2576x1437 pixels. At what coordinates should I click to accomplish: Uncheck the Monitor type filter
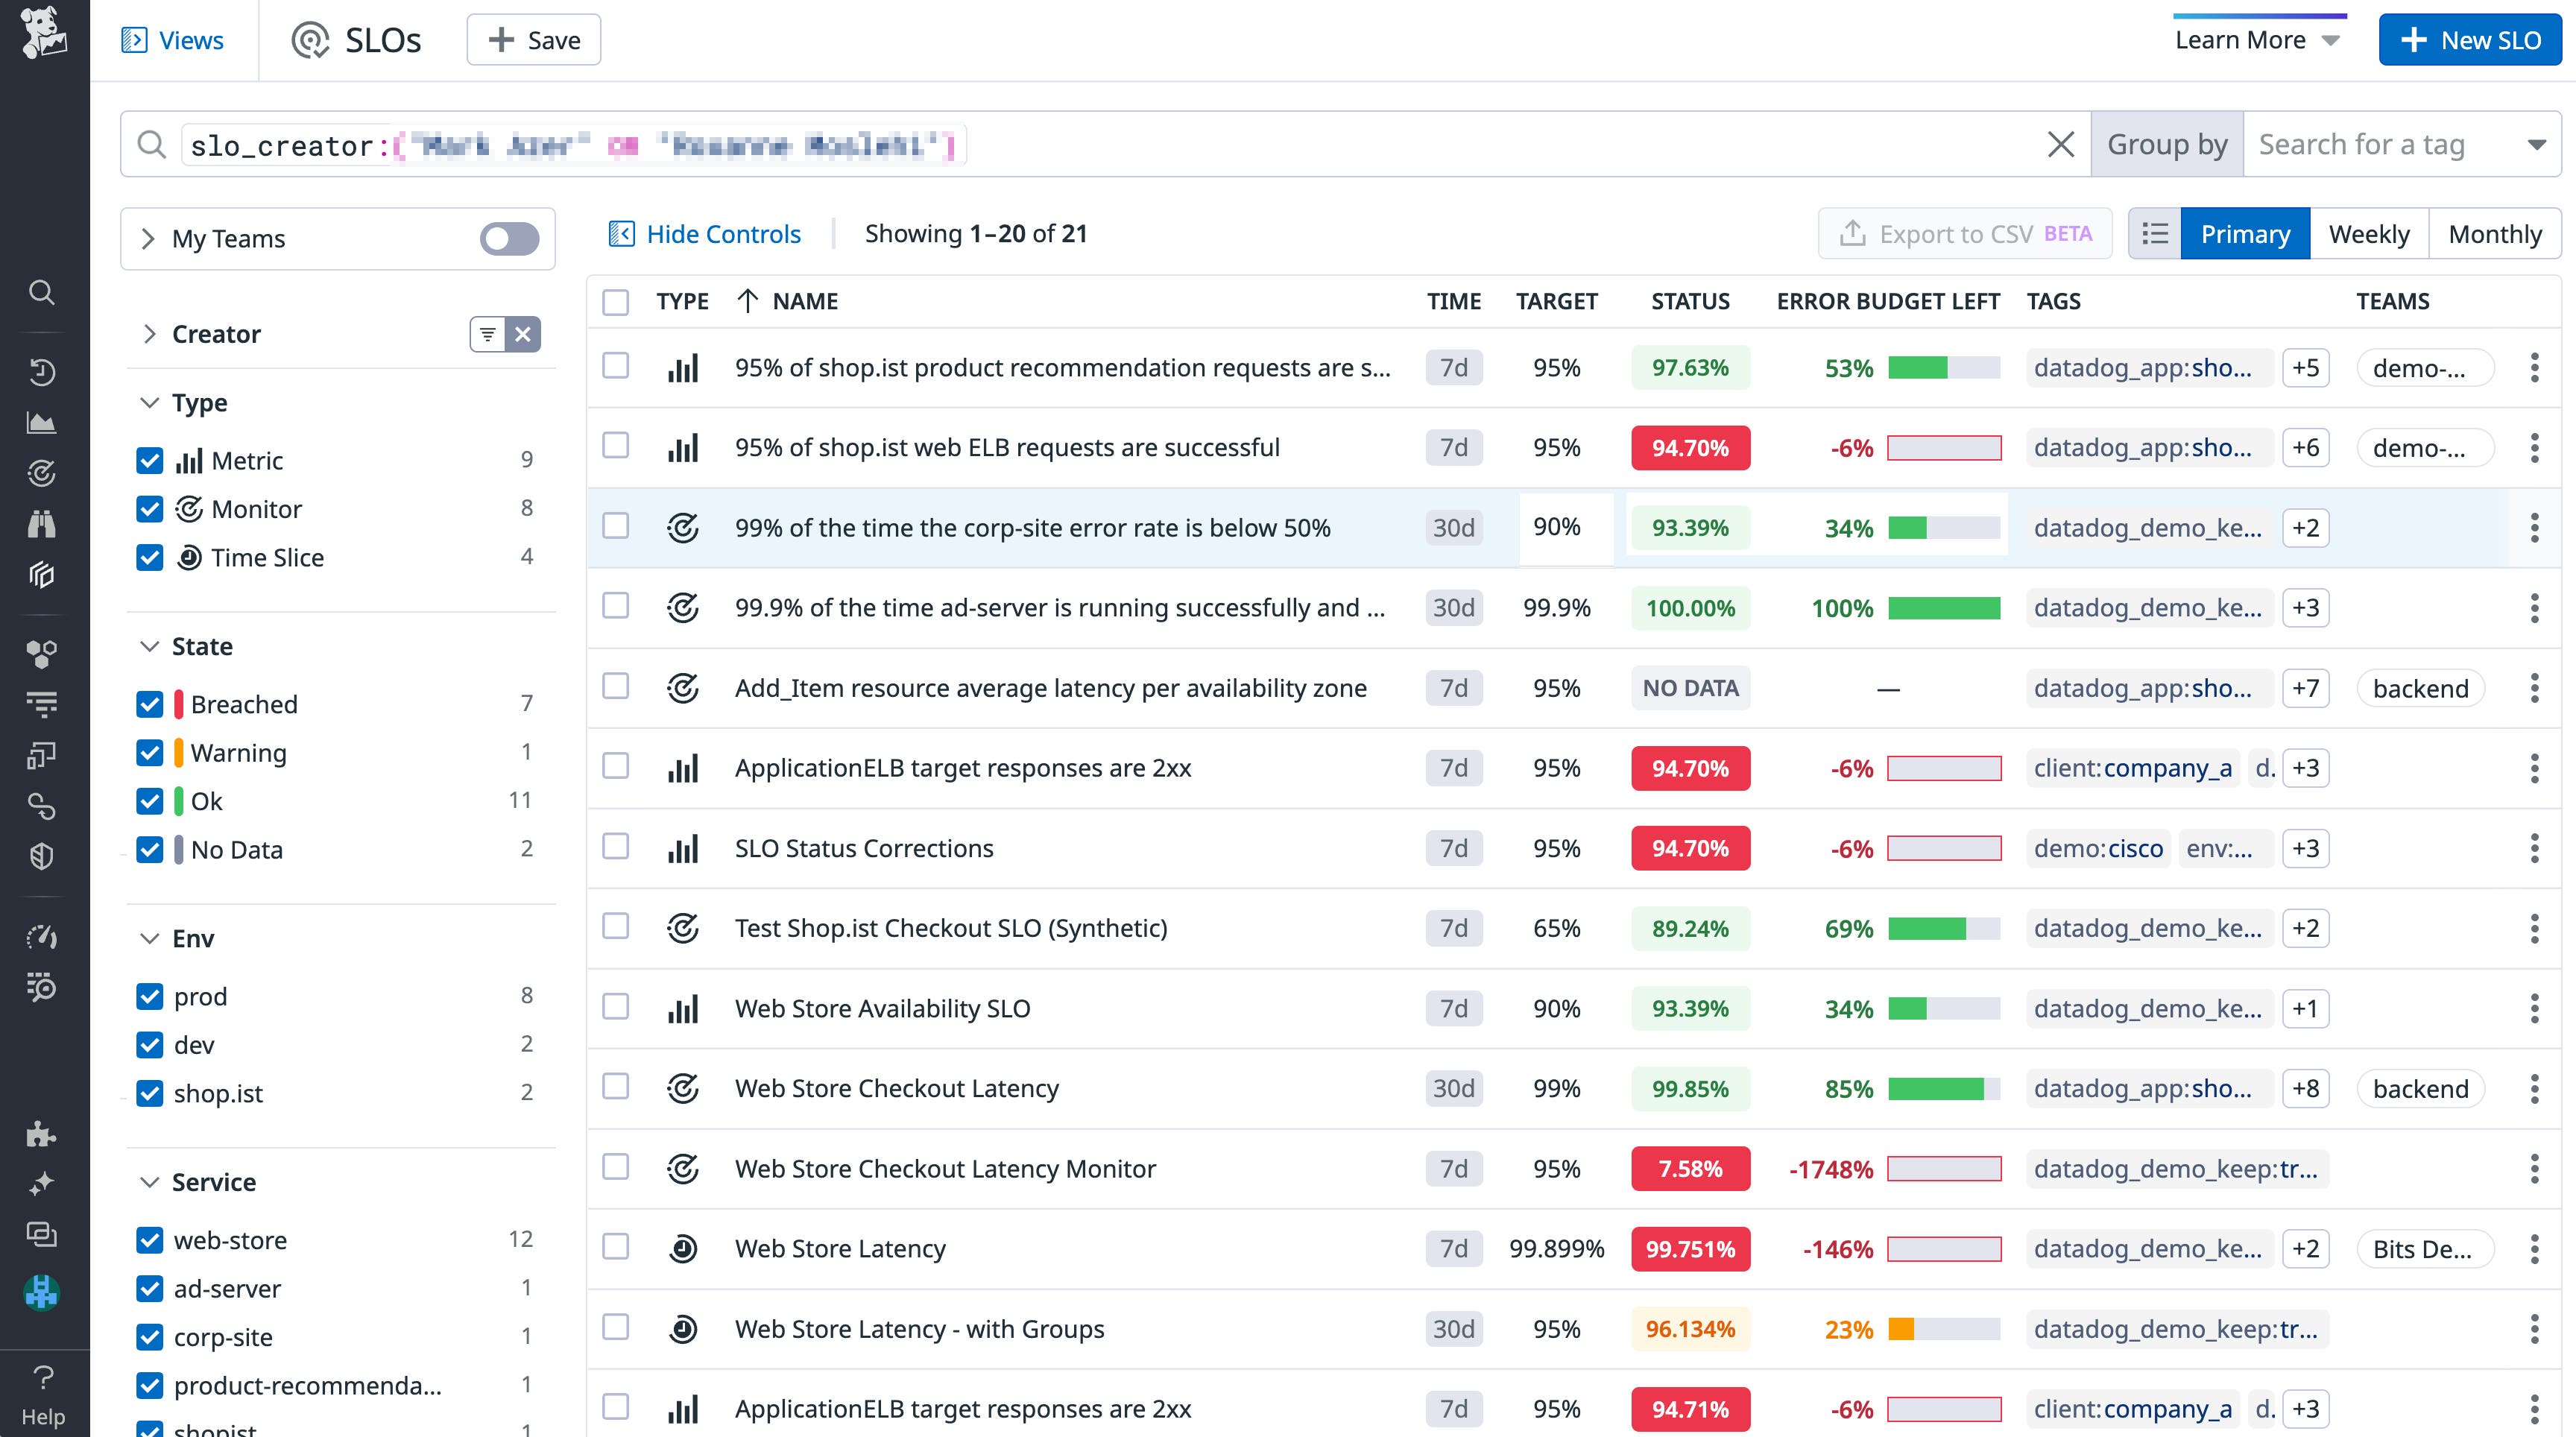click(x=149, y=509)
